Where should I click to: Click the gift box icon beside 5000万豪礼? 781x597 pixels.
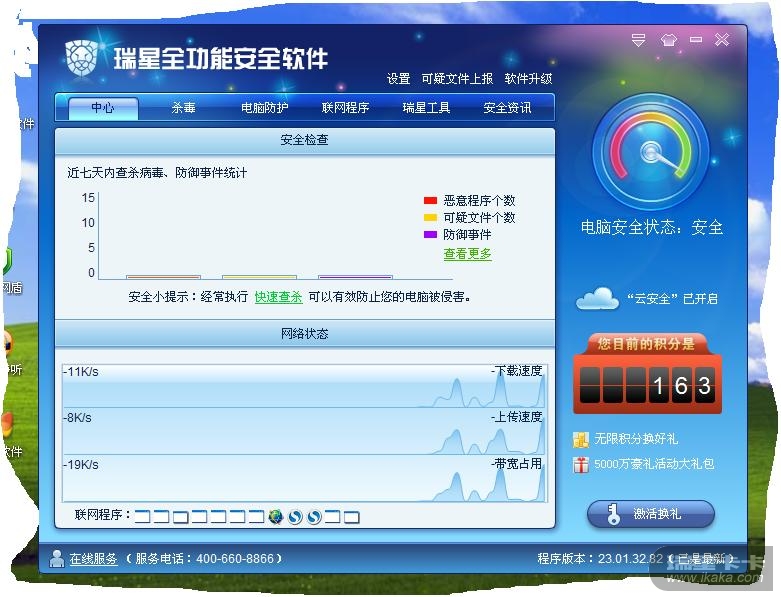click(x=581, y=465)
